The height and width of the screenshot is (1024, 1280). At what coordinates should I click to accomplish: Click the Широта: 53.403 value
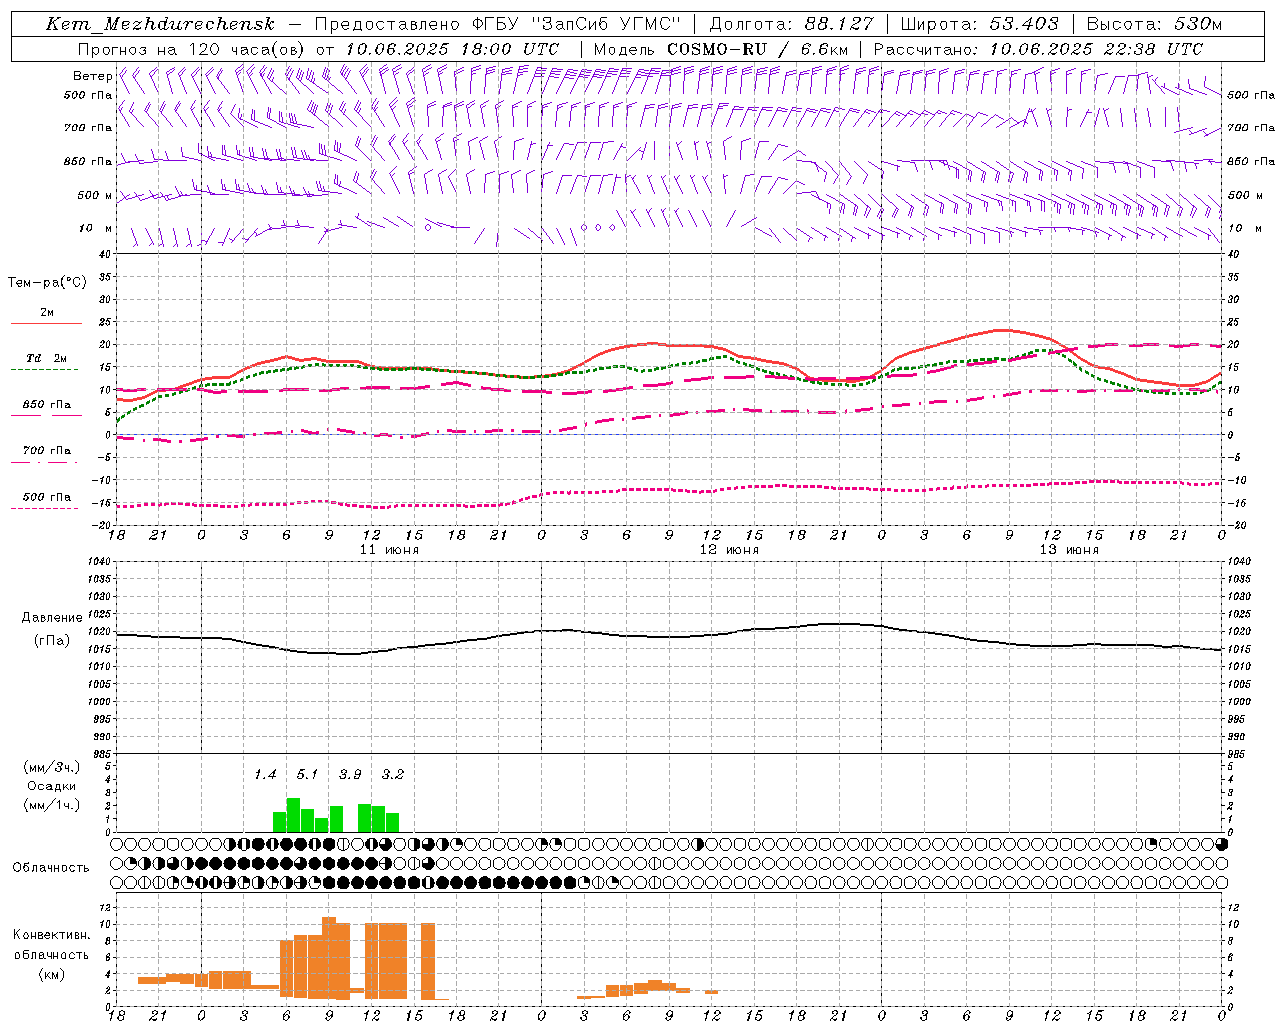(979, 24)
